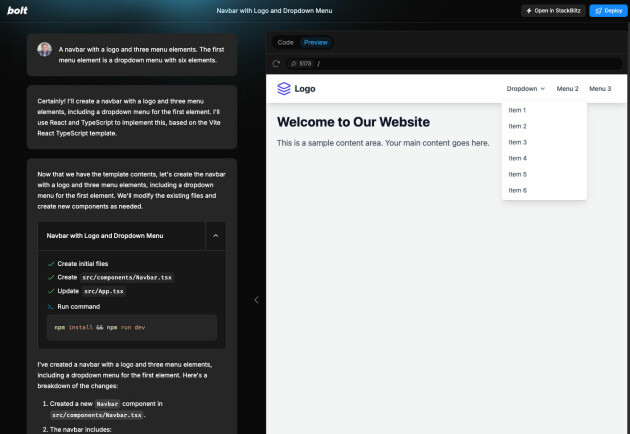Switch to the Preview view
The width and height of the screenshot is (630, 434).
tap(316, 42)
